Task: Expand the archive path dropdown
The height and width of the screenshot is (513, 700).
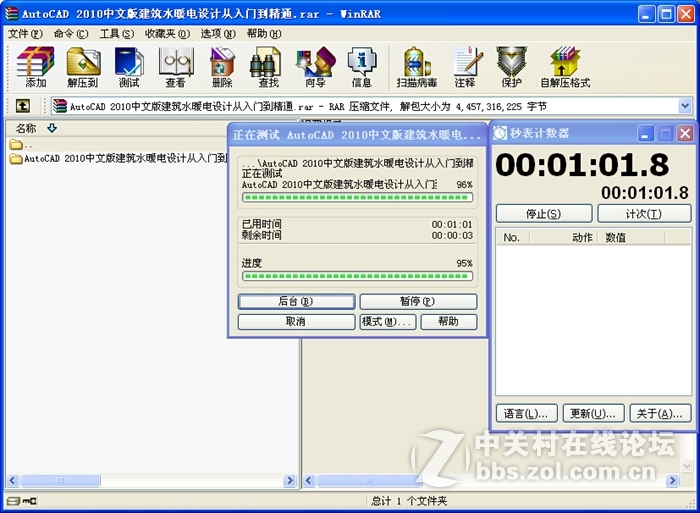Action: pos(685,106)
